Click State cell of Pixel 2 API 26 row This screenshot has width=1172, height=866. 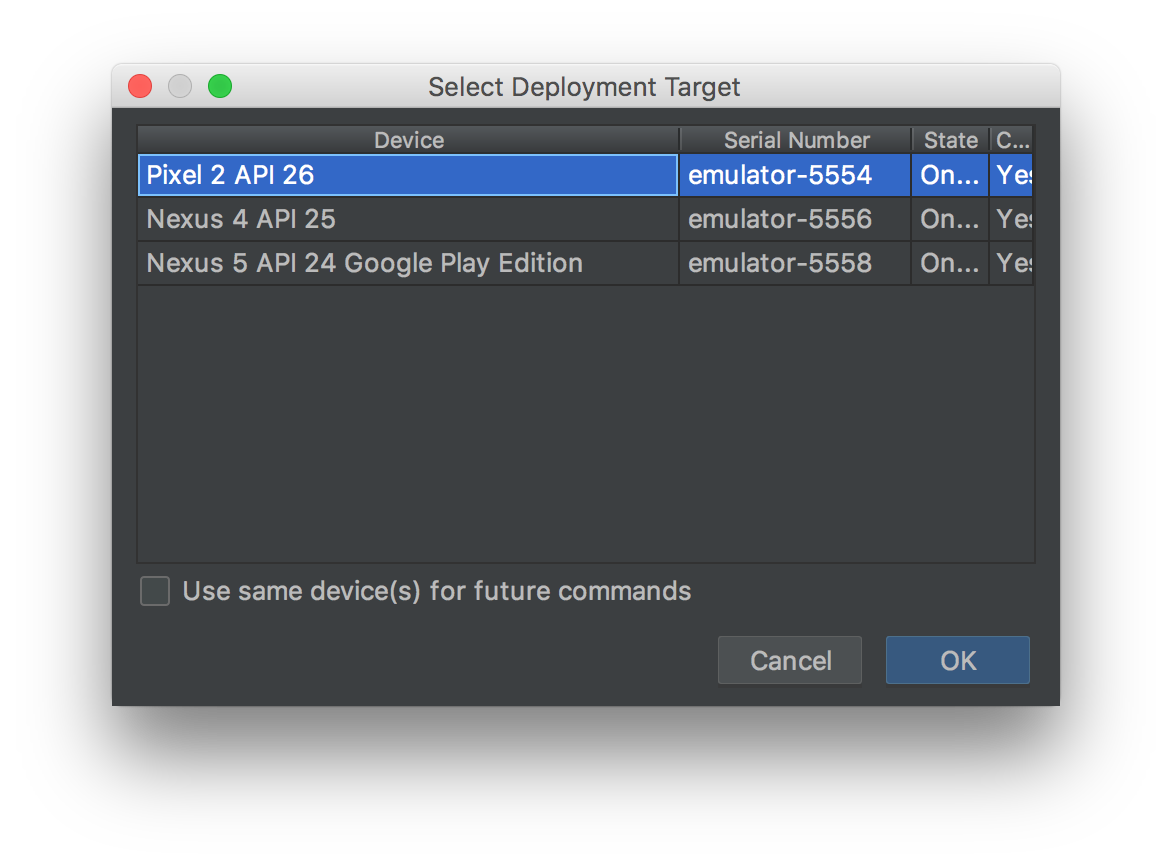point(950,175)
